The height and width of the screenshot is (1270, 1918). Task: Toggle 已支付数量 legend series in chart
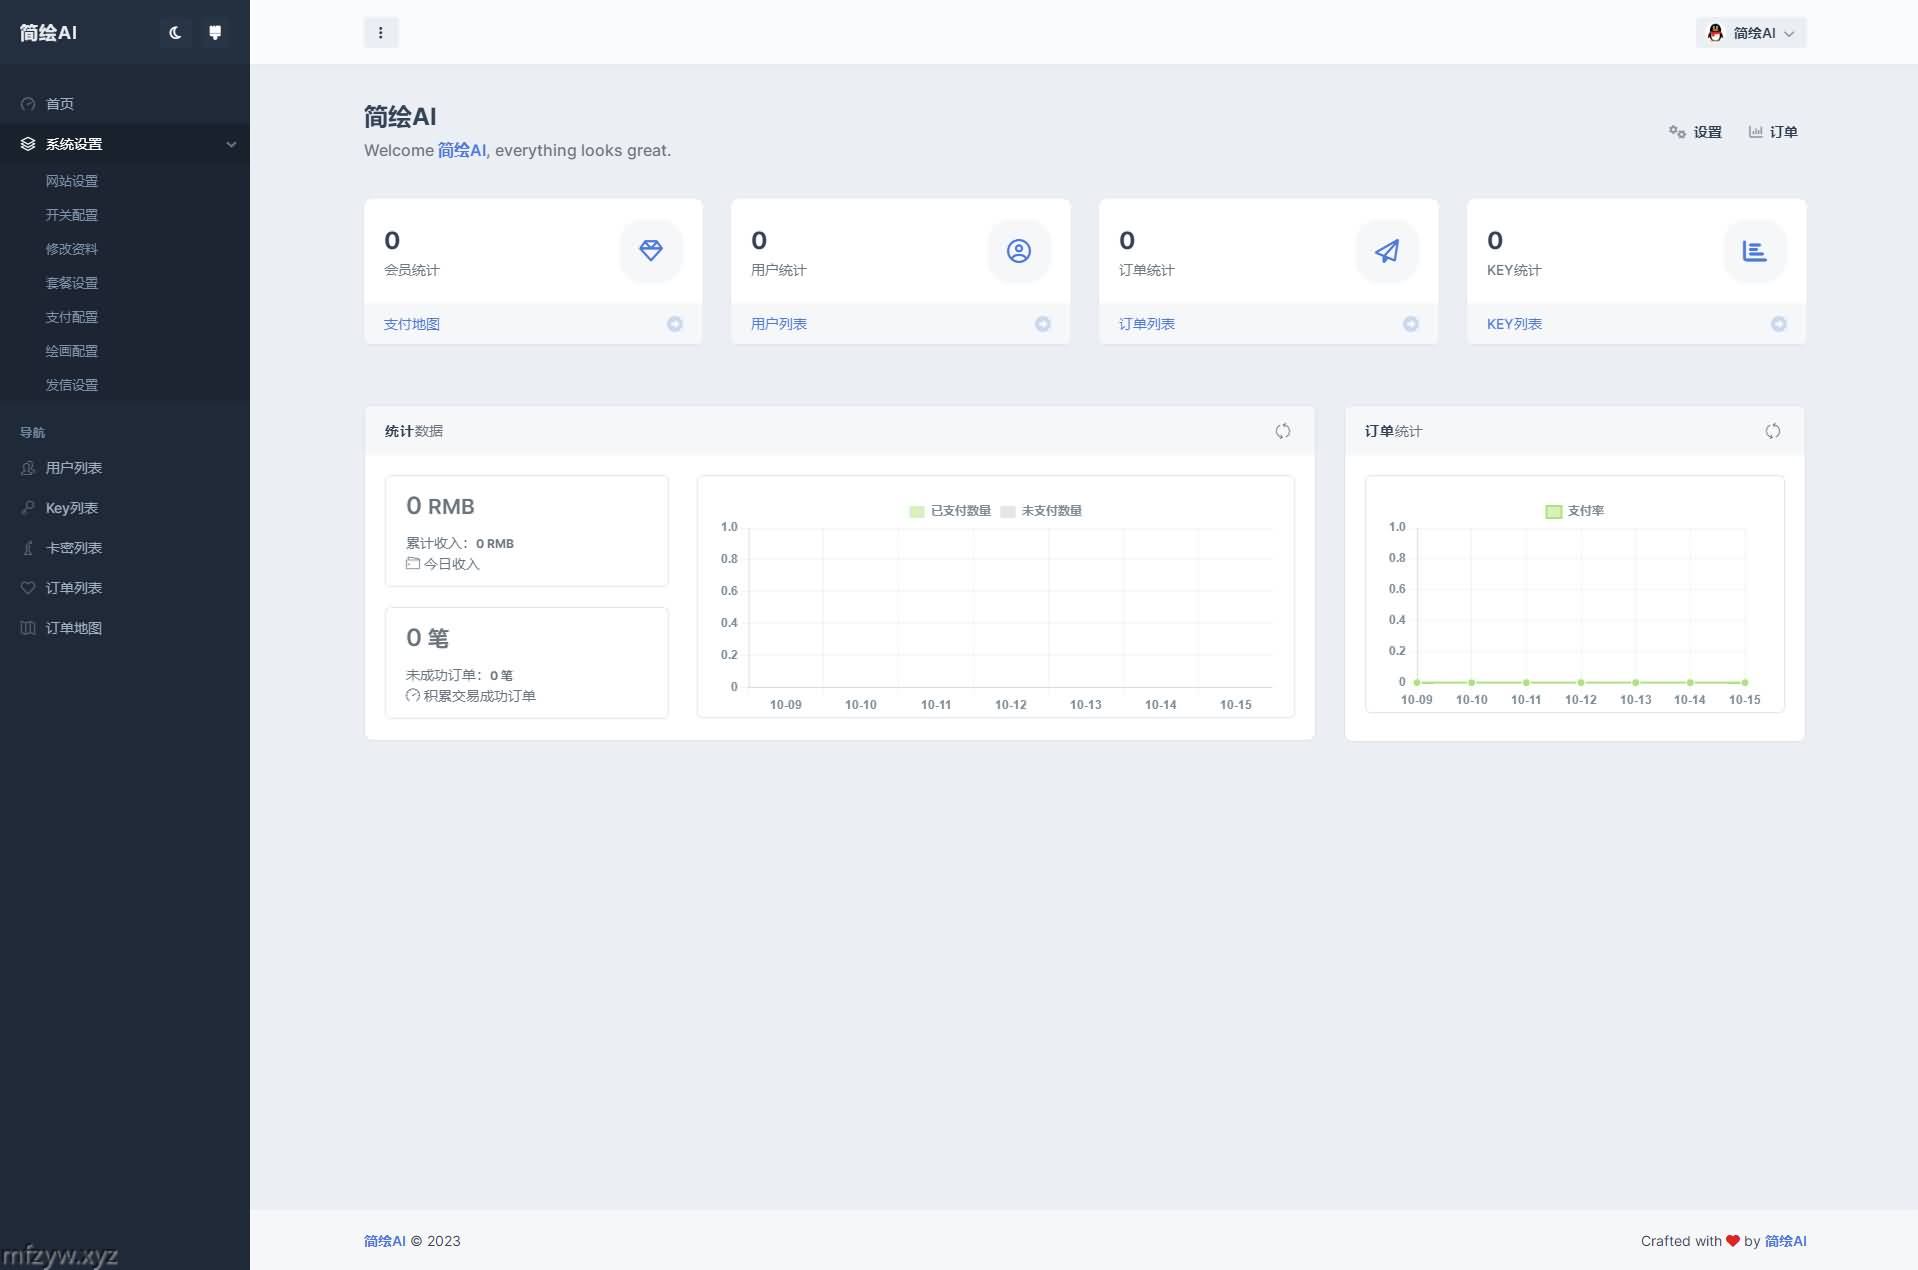[x=950, y=511]
